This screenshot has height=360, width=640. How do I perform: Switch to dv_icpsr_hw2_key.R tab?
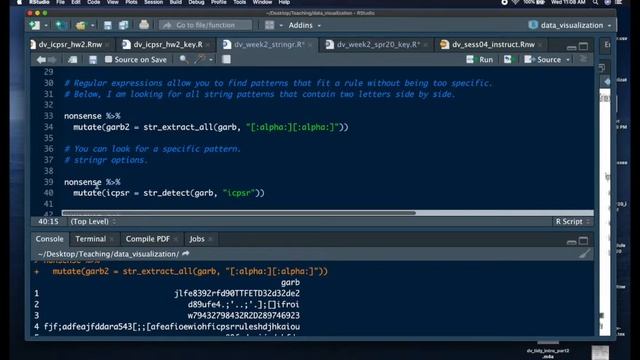pos(167,44)
